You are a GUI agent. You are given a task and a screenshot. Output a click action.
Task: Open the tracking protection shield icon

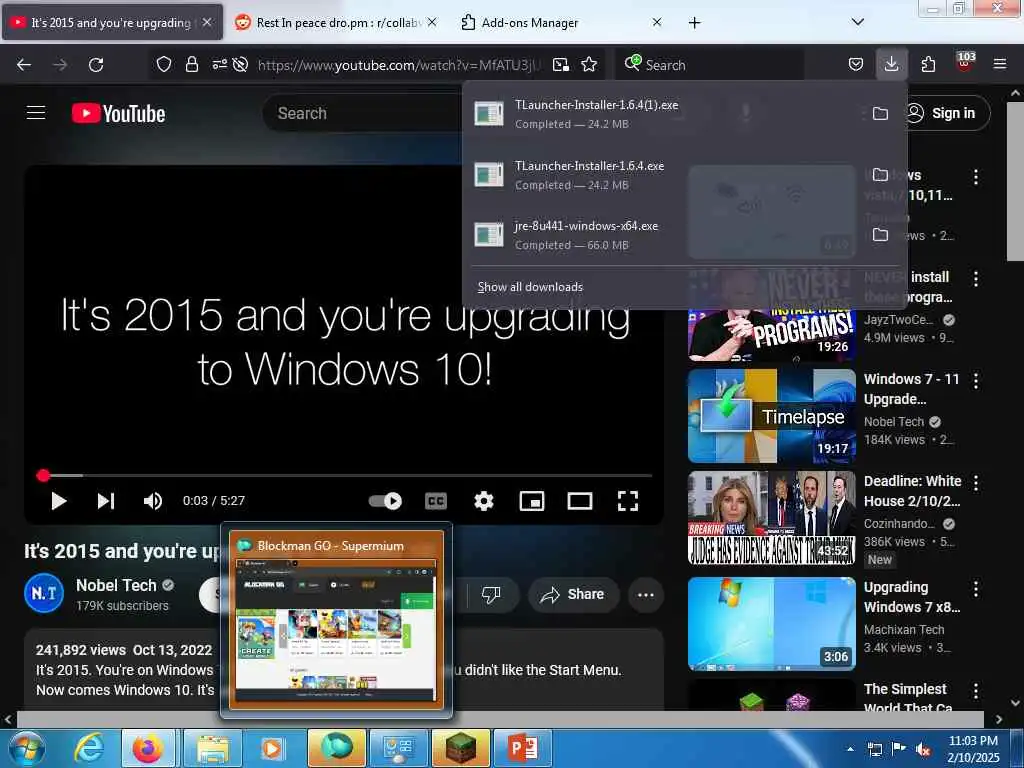pos(164,65)
